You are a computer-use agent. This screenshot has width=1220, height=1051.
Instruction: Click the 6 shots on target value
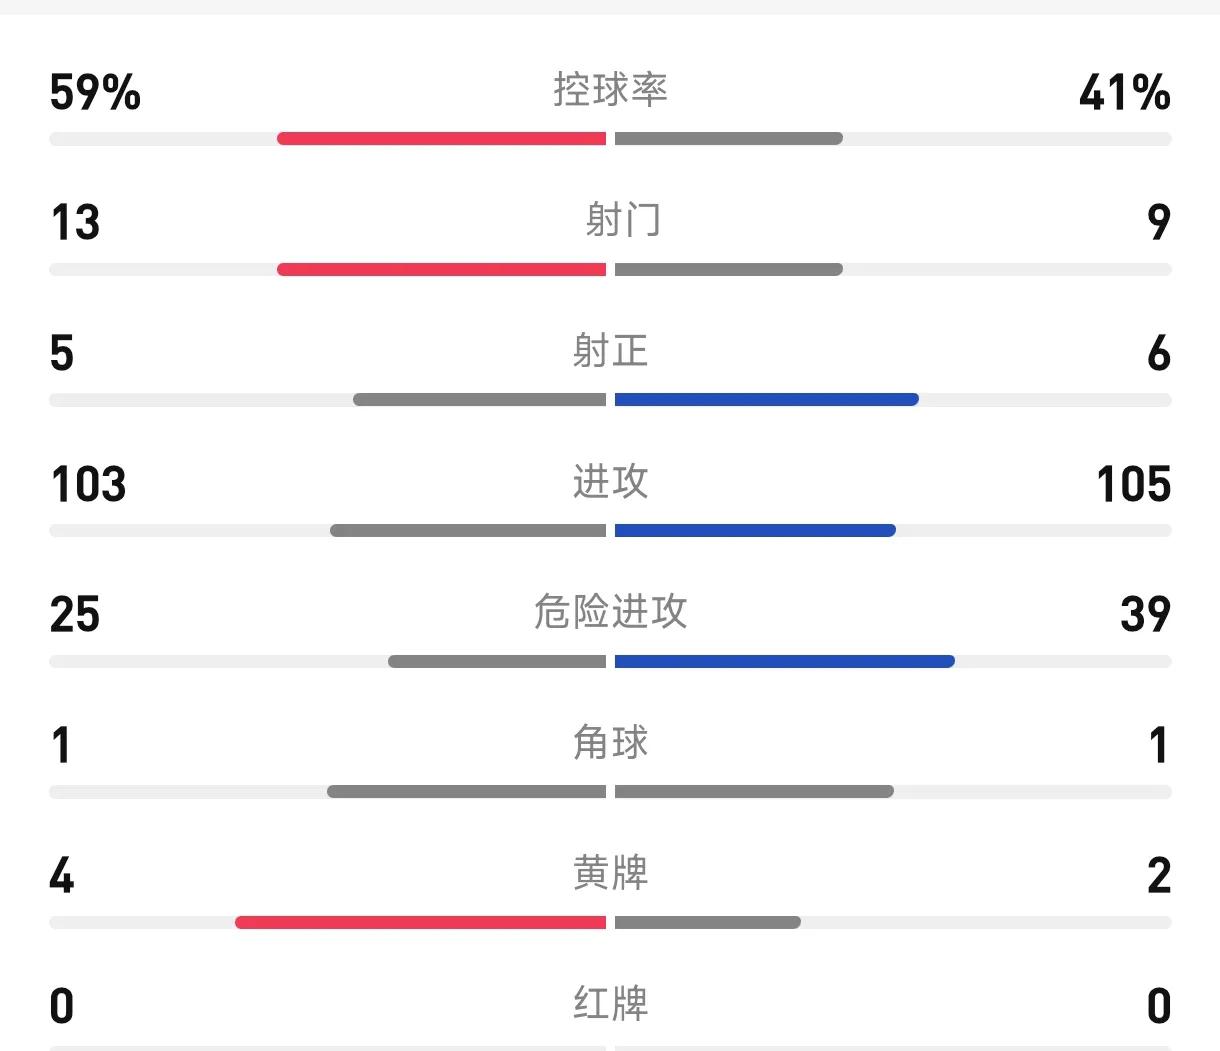click(1159, 354)
